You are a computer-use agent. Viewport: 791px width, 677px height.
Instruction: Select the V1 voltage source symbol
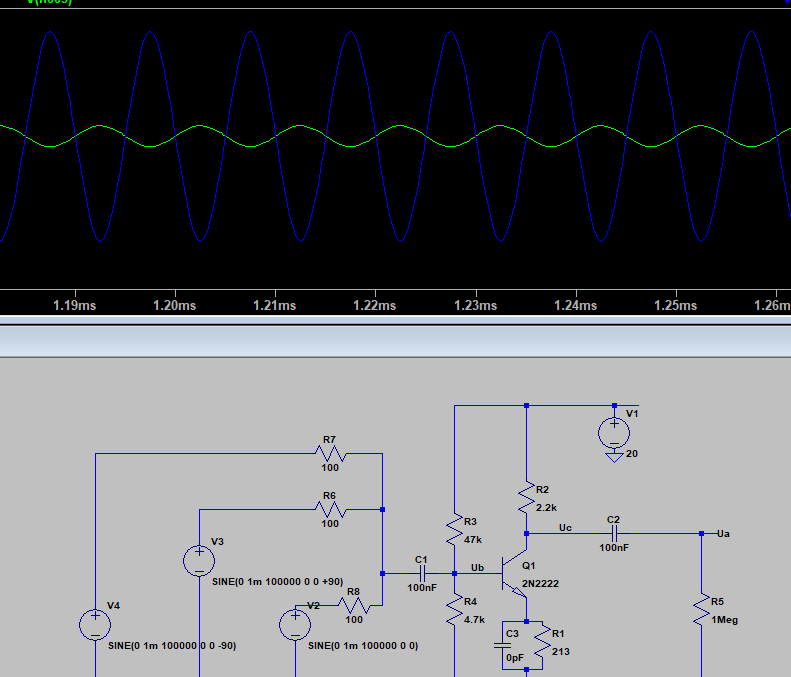tap(614, 433)
